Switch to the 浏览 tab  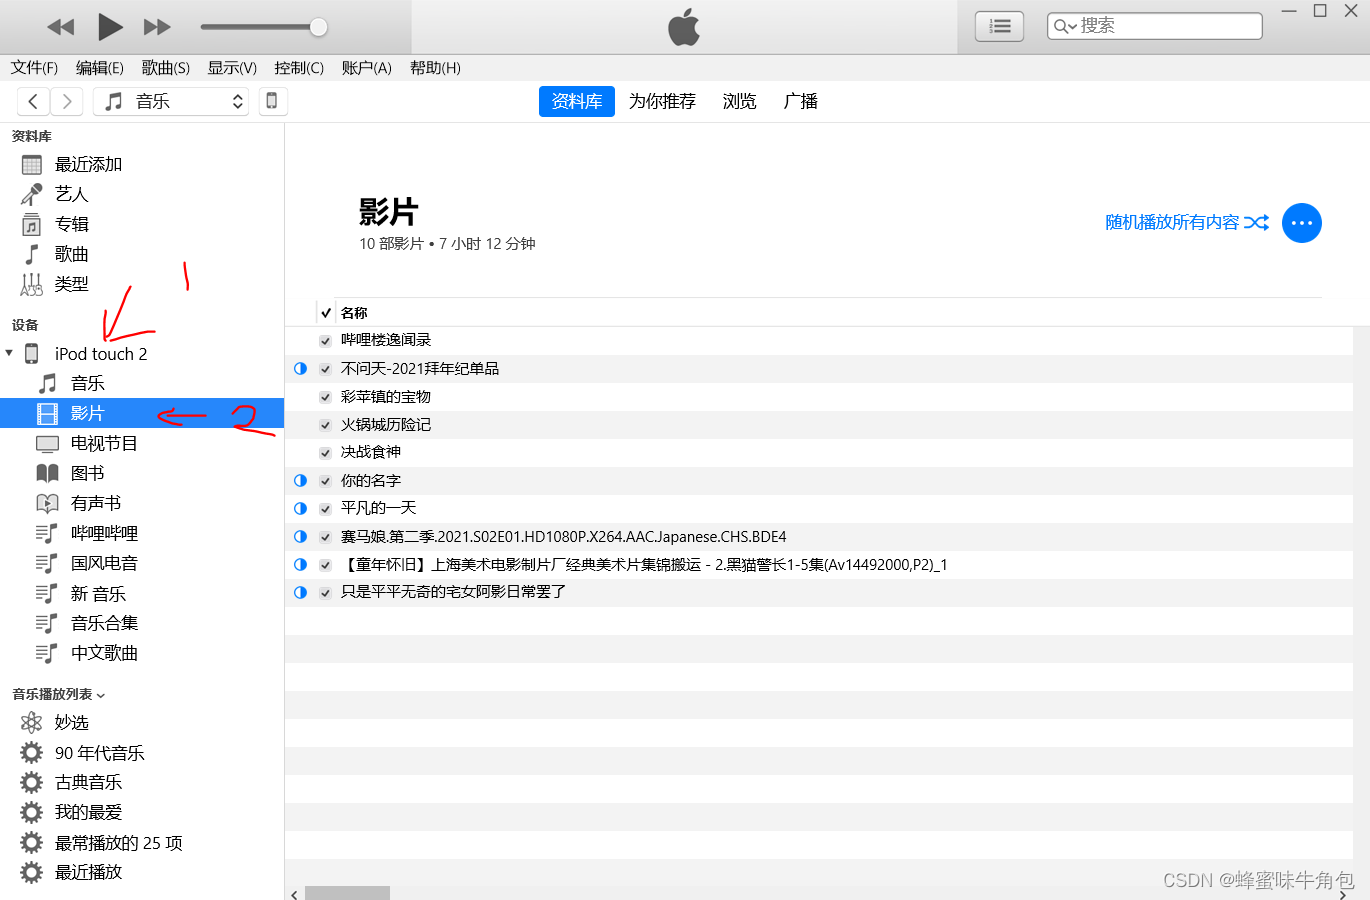pos(740,101)
